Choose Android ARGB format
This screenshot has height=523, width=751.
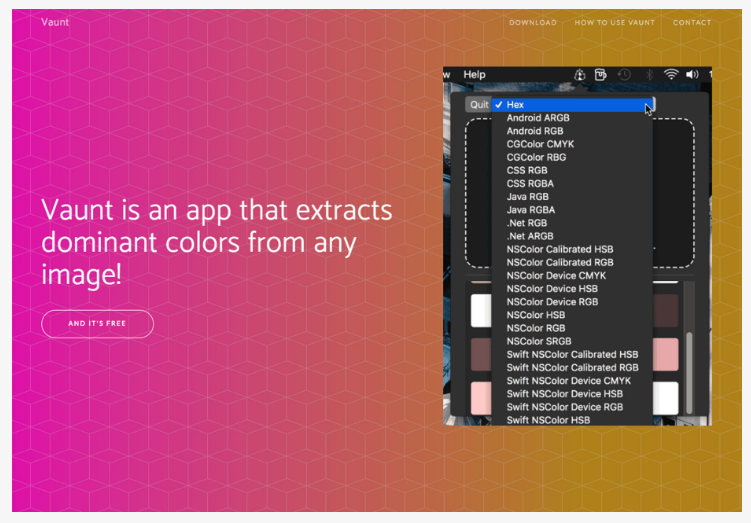(572, 118)
